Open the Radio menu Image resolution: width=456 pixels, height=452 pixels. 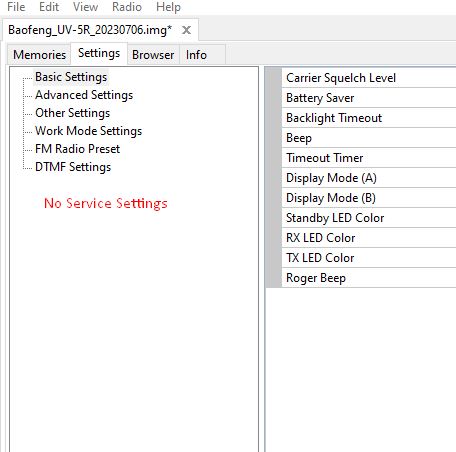(x=127, y=7)
